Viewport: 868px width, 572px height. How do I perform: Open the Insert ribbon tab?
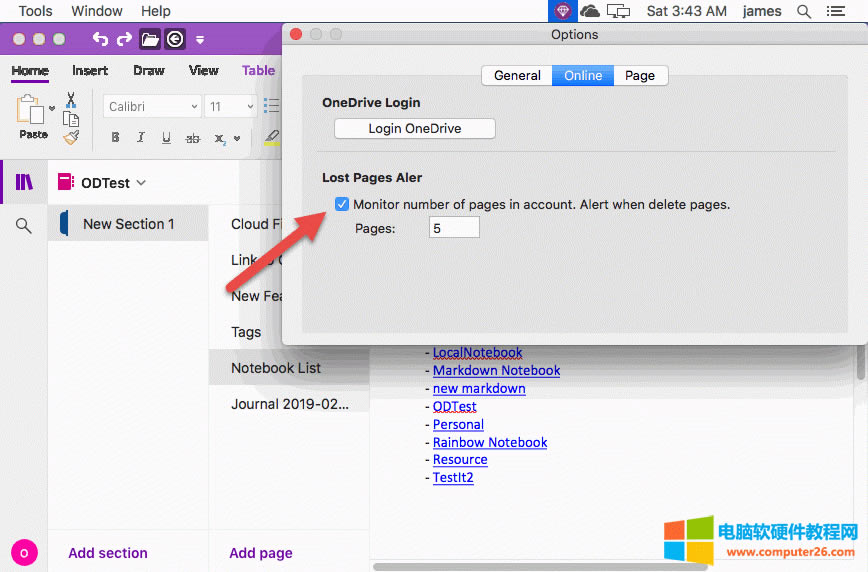[x=90, y=70]
